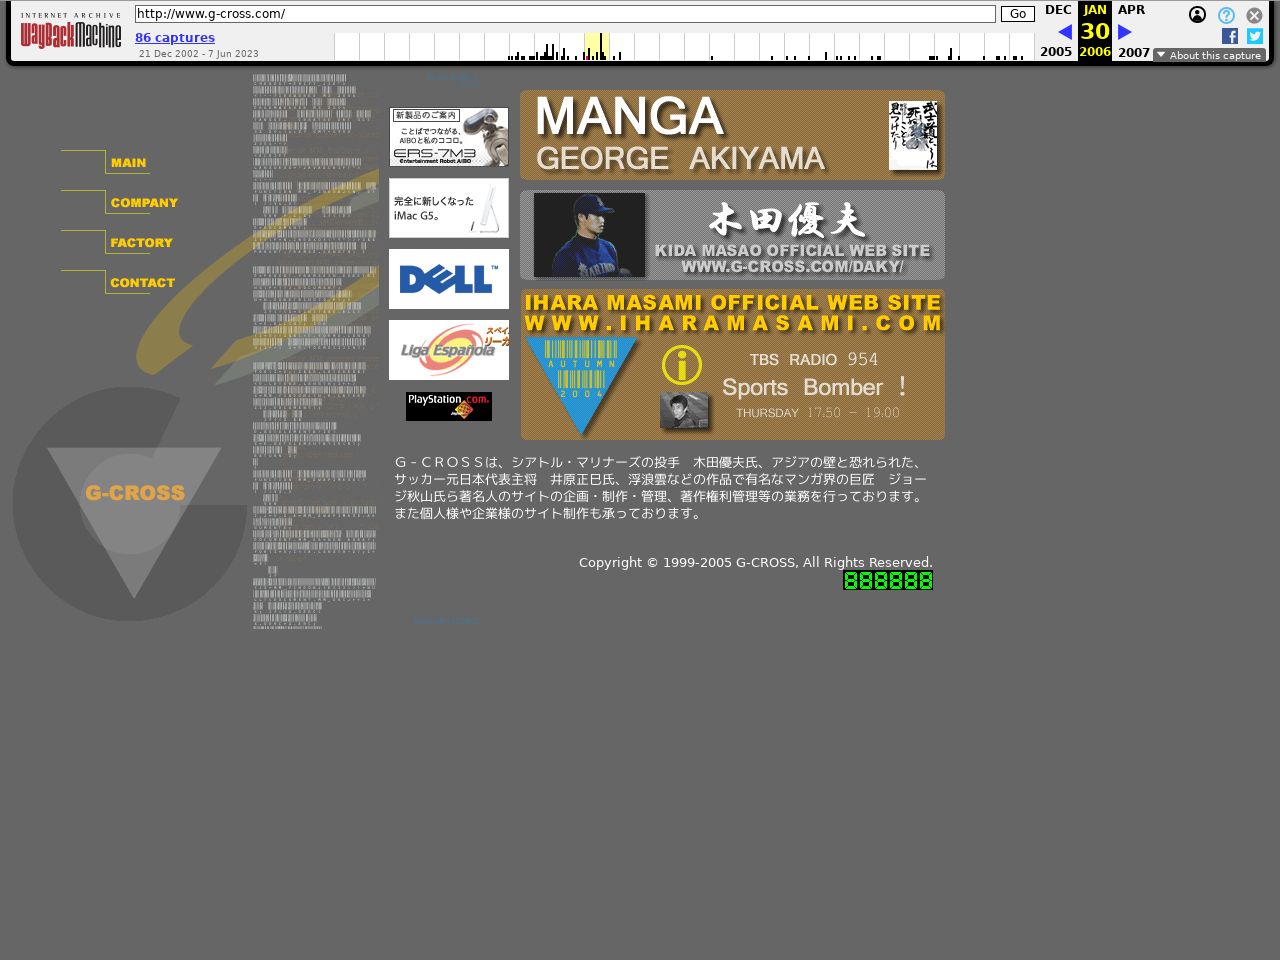Select the FACTORY menu item
The image size is (1280, 960).
[141, 243]
